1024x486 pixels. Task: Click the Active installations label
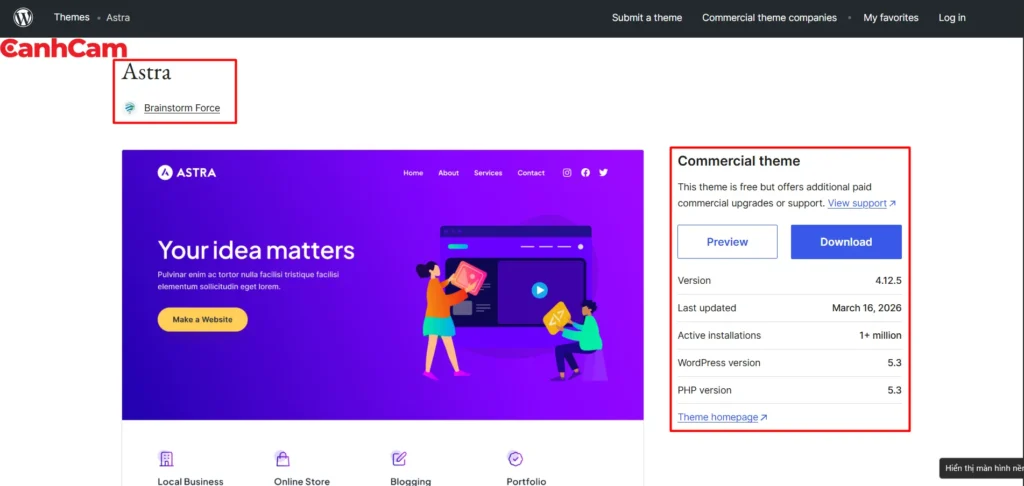click(x=719, y=335)
